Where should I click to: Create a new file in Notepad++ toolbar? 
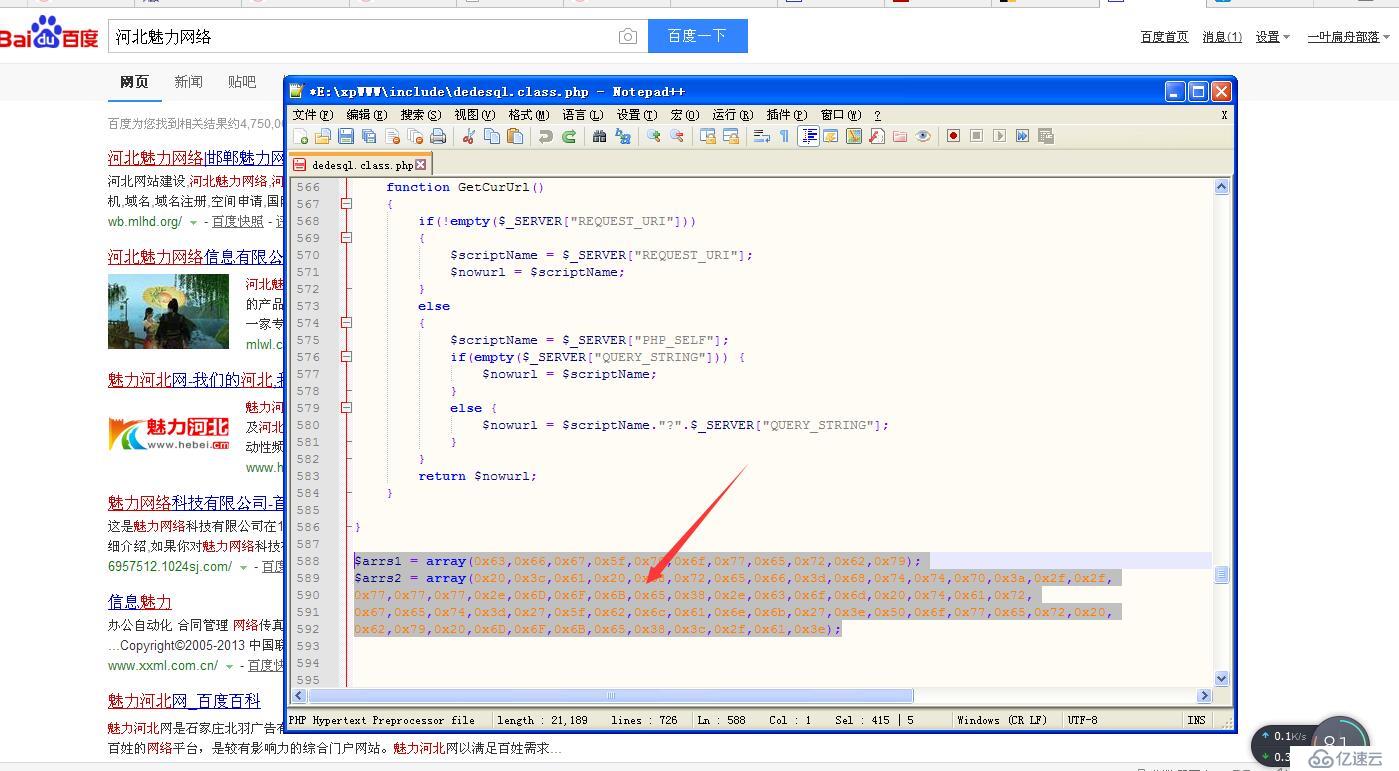click(x=299, y=136)
